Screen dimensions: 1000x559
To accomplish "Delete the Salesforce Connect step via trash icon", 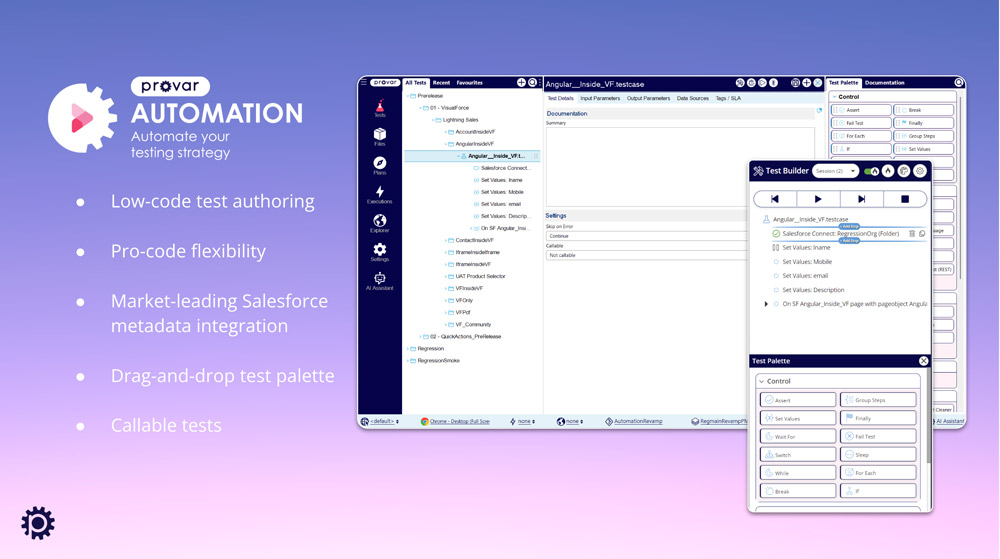I will pos(911,234).
